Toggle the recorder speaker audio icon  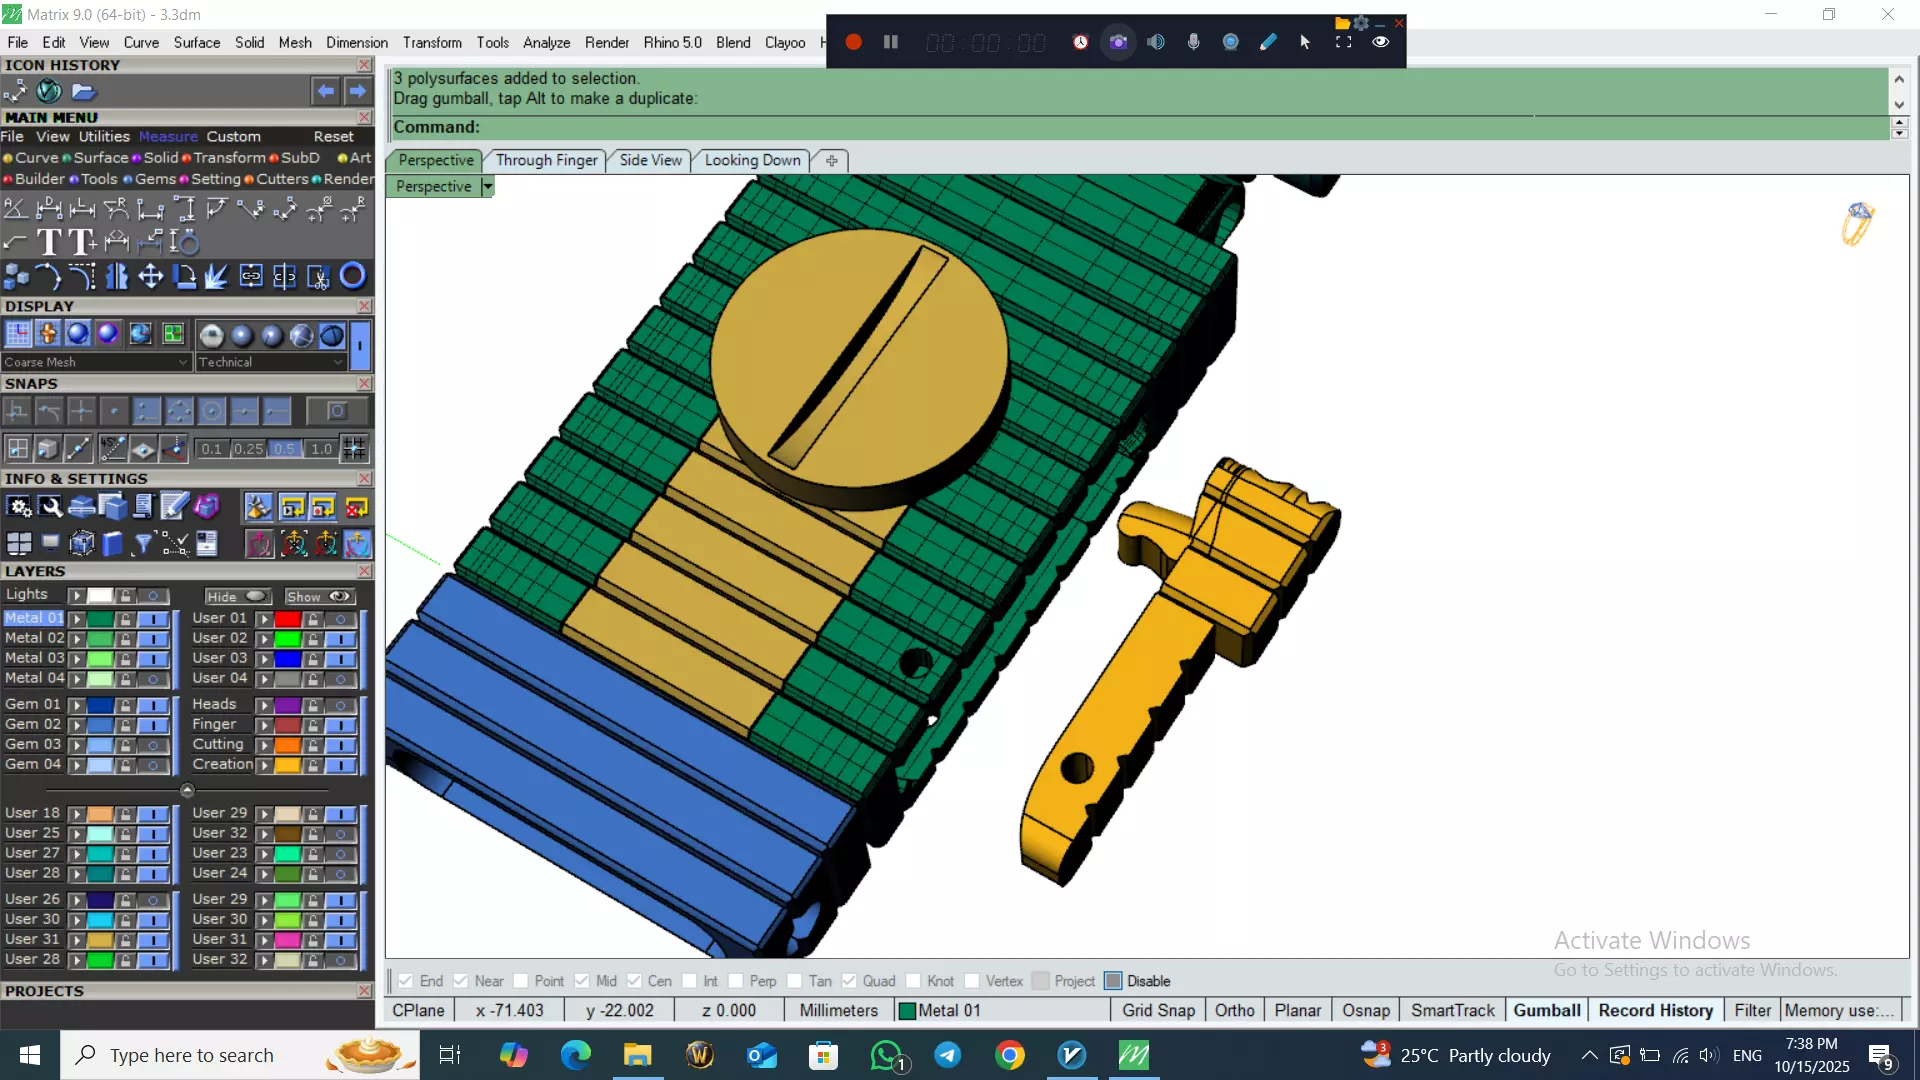pyautogui.click(x=1156, y=42)
